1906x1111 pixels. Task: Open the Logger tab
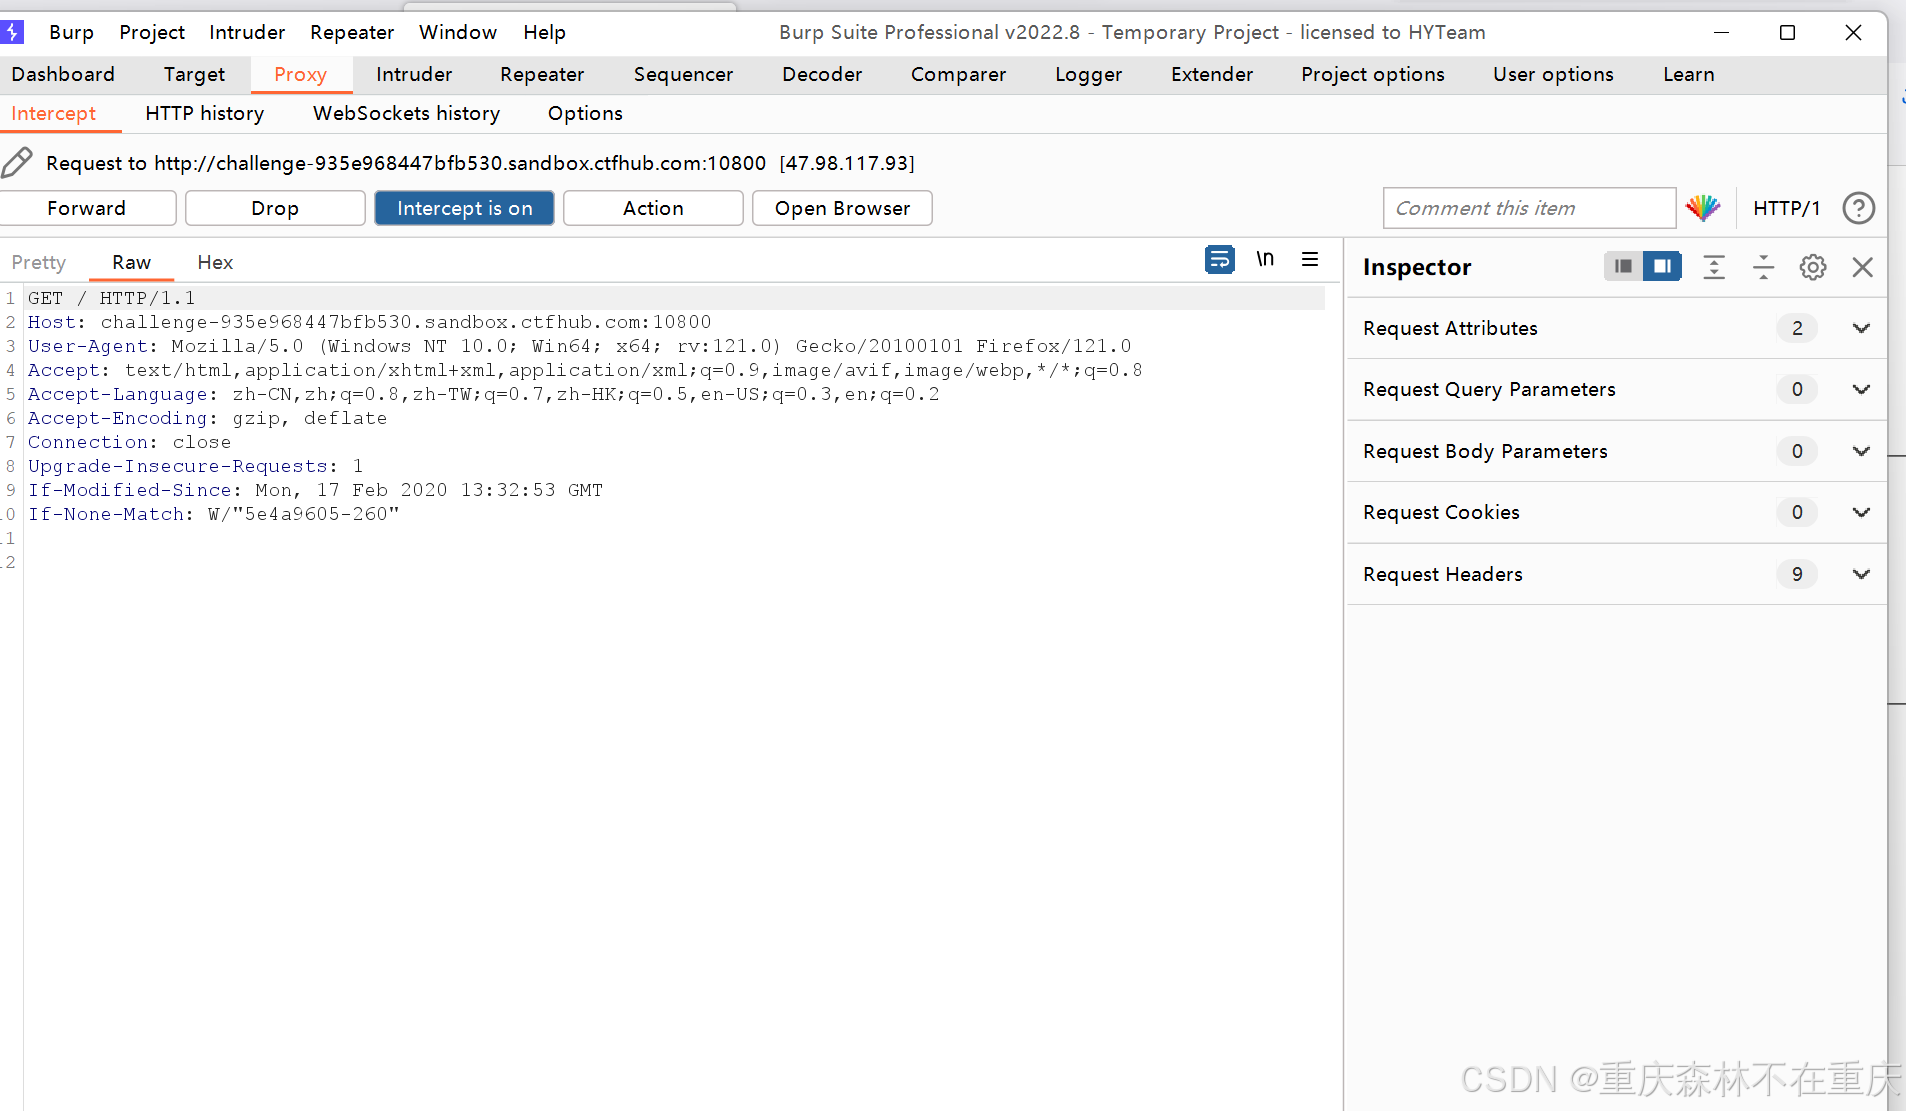pos(1089,74)
